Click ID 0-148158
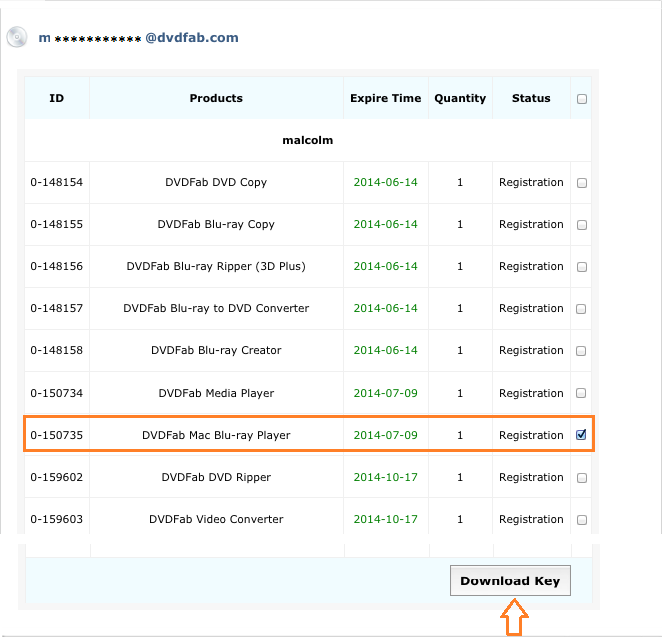 coord(57,350)
